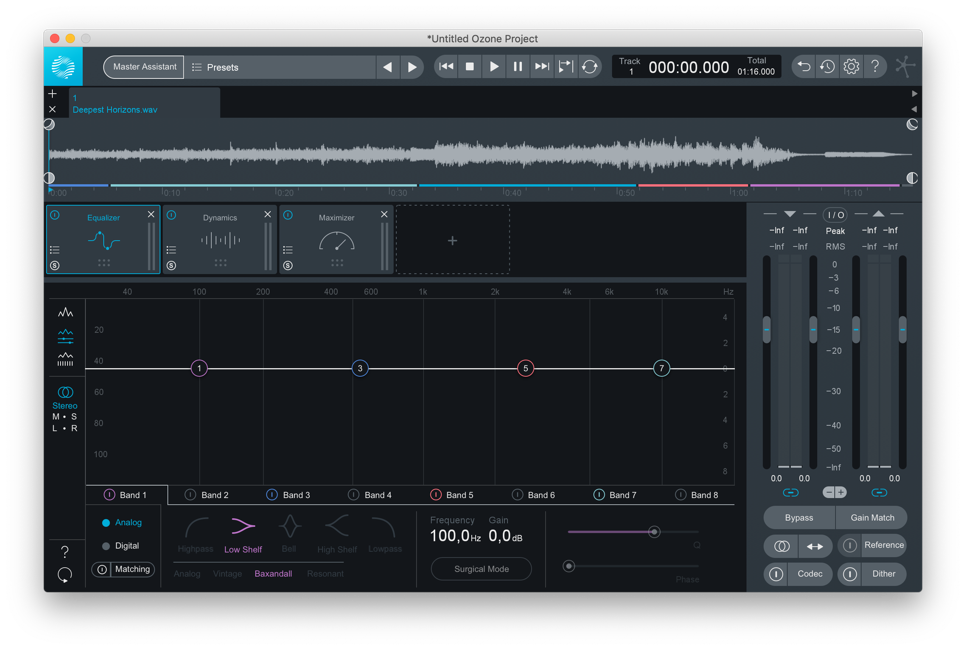Screen dimensions: 966x650
Task: Adjust the Phase slider handle
Action: [x=569, y=566]
